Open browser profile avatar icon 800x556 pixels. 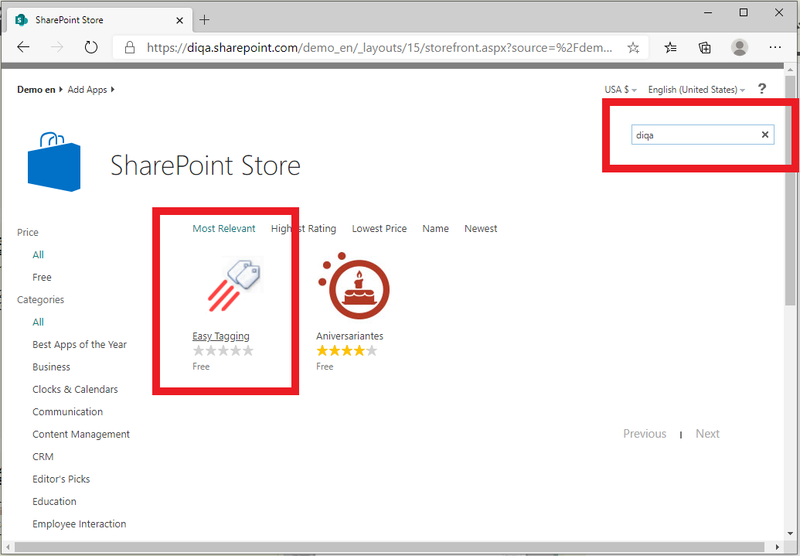739,47
